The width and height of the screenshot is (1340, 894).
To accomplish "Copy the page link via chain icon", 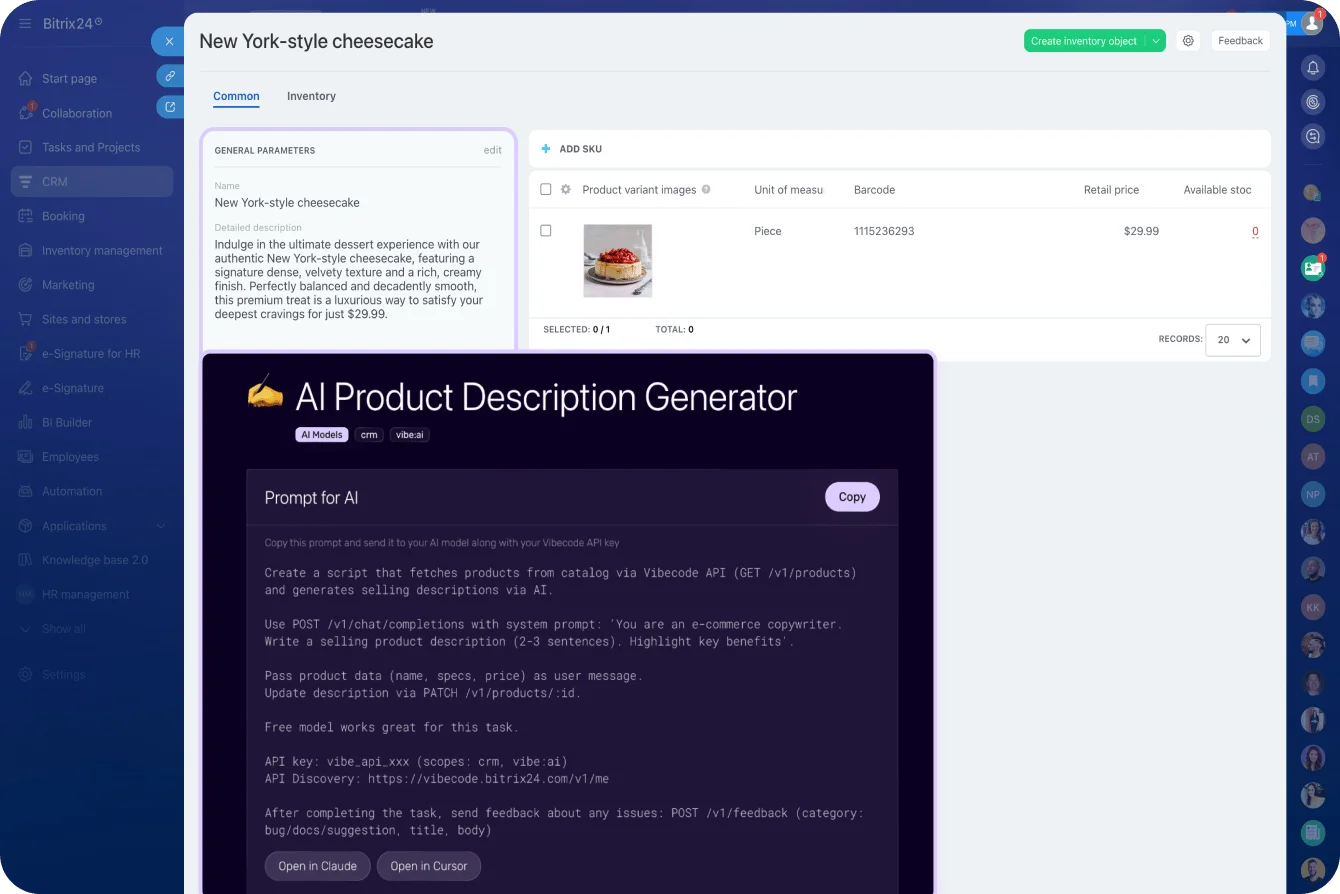I will tap(170, 76).
